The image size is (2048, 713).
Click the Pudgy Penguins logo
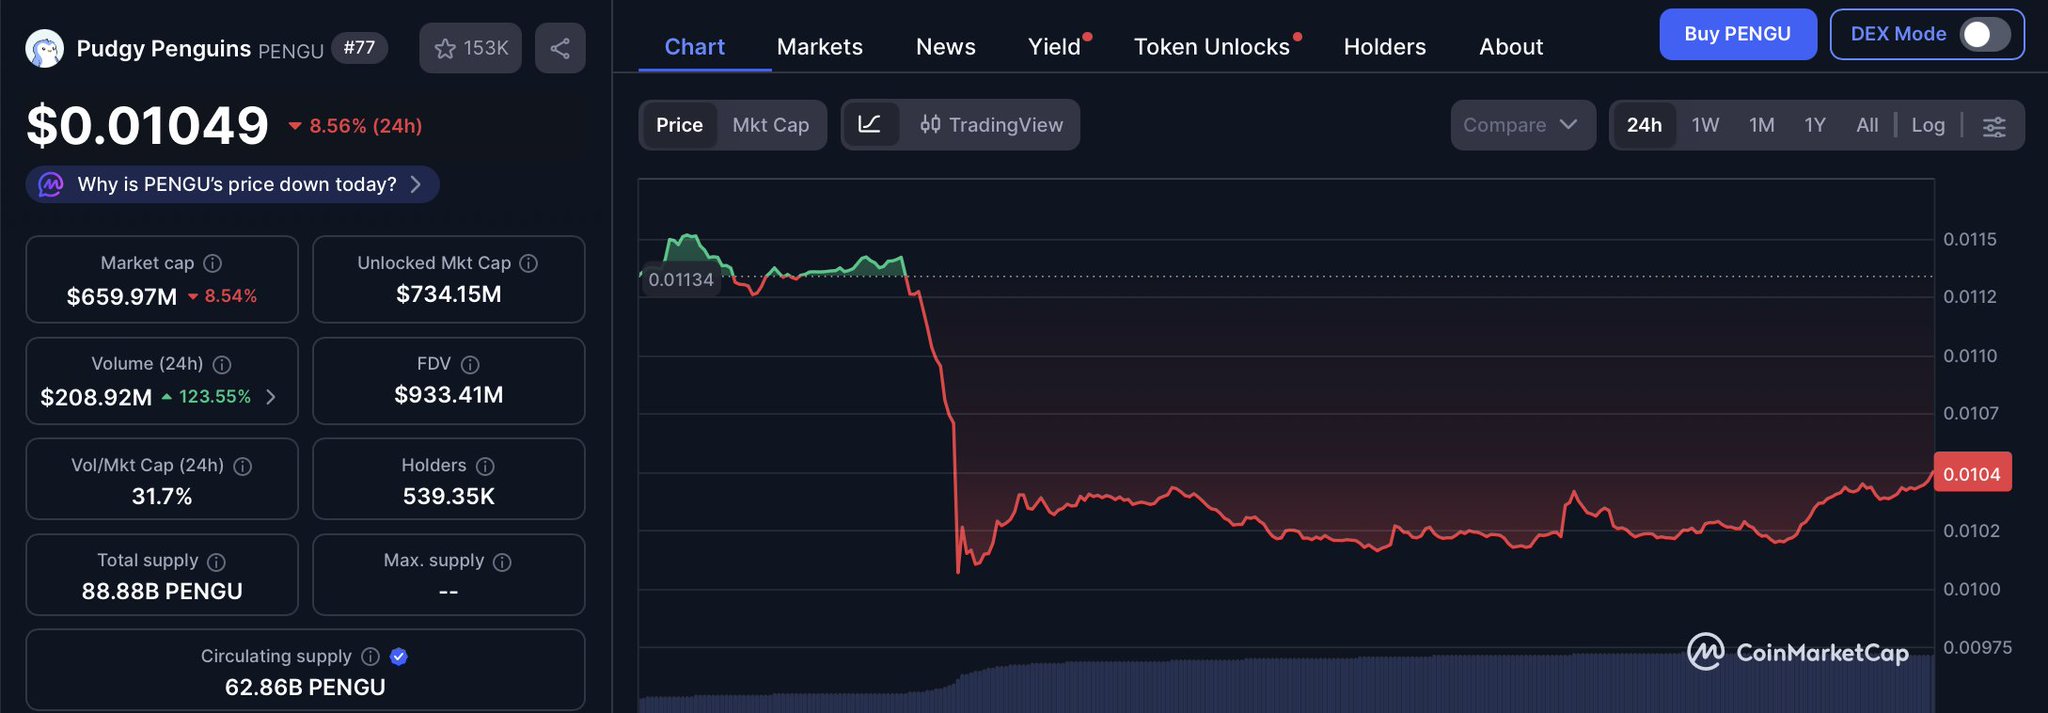(45, 48)
